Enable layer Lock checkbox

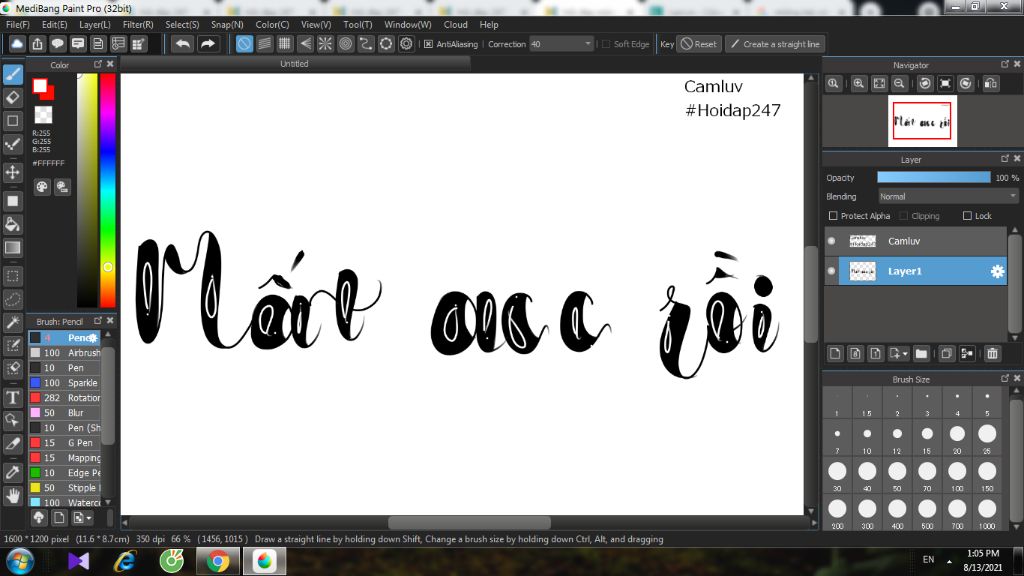[967, 216]
